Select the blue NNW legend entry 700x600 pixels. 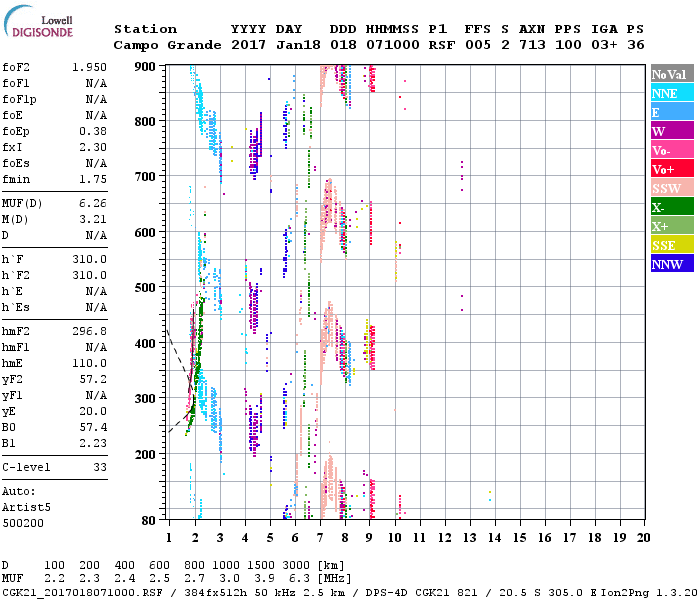pyautogui.click(x=672, y=264)
